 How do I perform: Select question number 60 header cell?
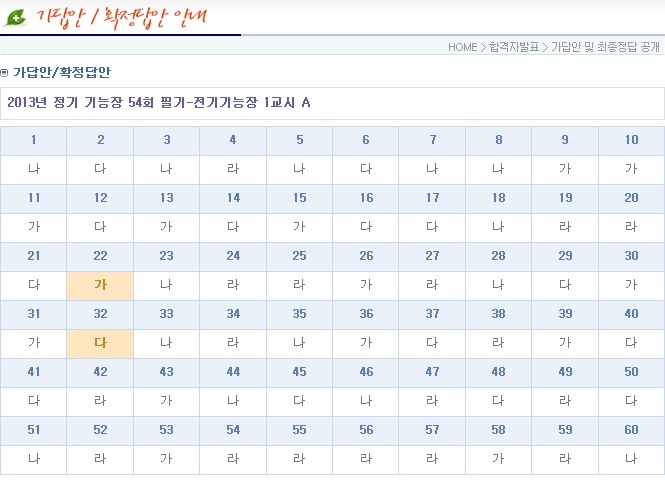click(631, 430)
